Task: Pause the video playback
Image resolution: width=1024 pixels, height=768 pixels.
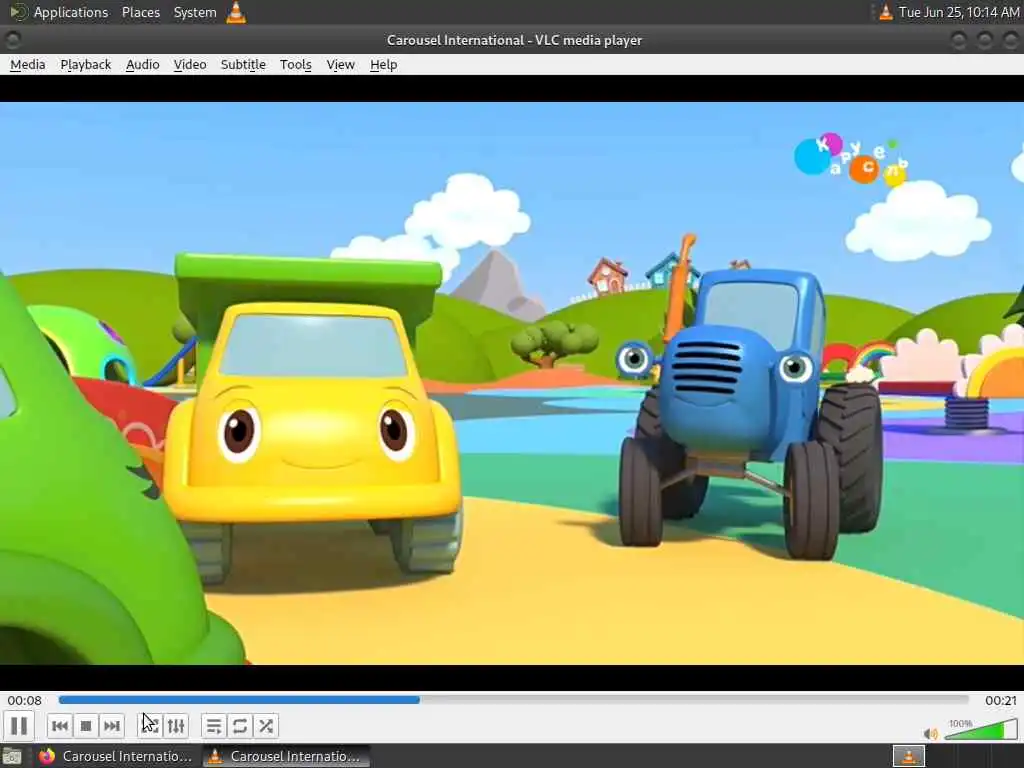Action: click(x=19, y=726)
